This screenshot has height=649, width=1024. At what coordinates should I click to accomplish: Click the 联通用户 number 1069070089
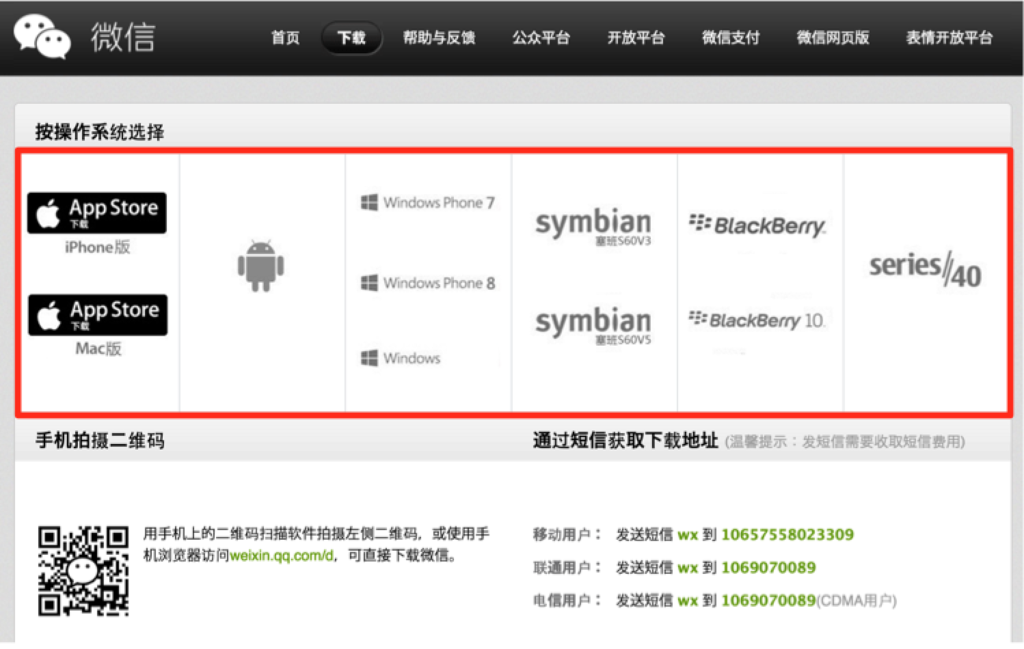point(769,567)
